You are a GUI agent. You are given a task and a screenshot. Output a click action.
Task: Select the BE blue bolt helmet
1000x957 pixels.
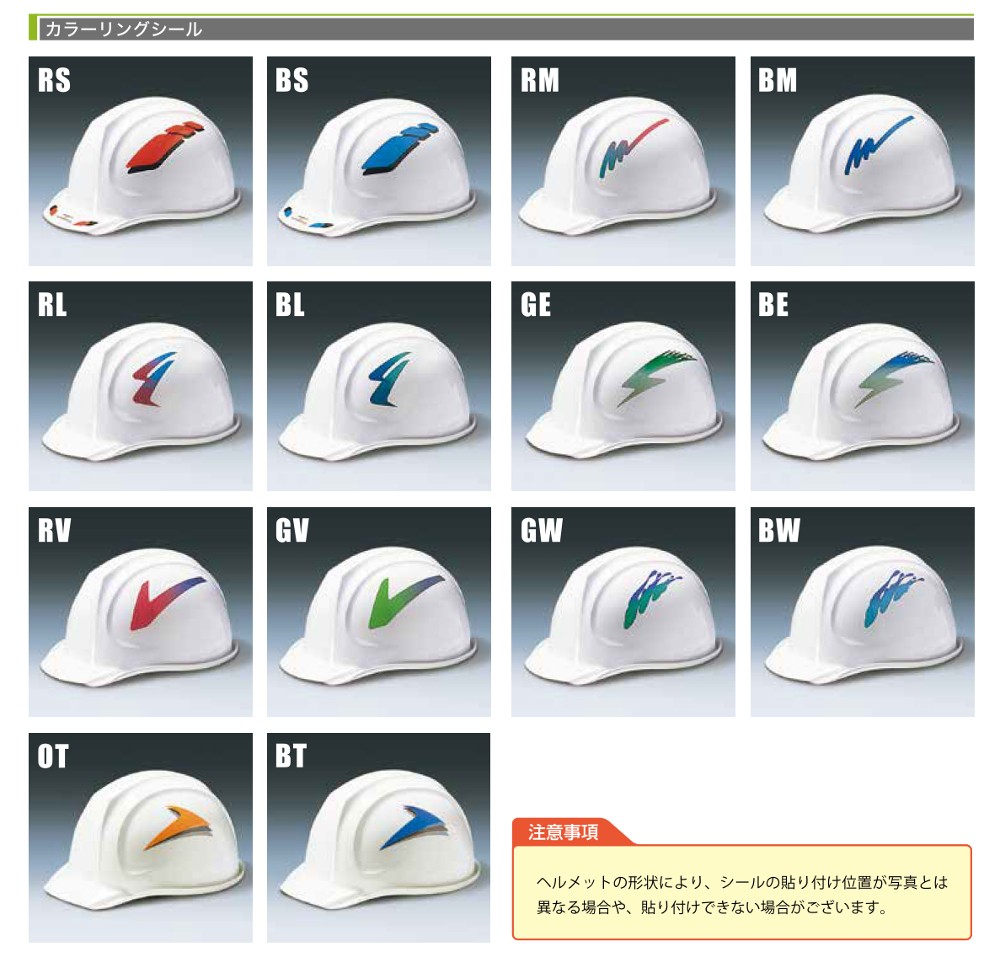point(862,386)
